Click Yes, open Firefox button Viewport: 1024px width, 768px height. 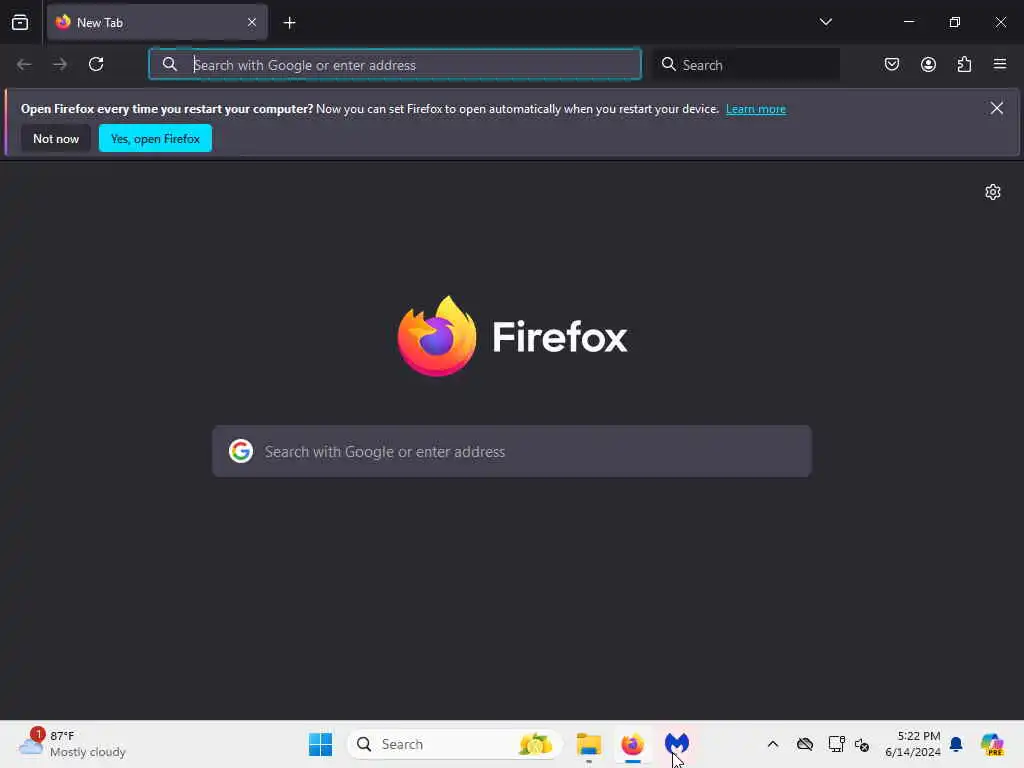click(x=155, y=138)
